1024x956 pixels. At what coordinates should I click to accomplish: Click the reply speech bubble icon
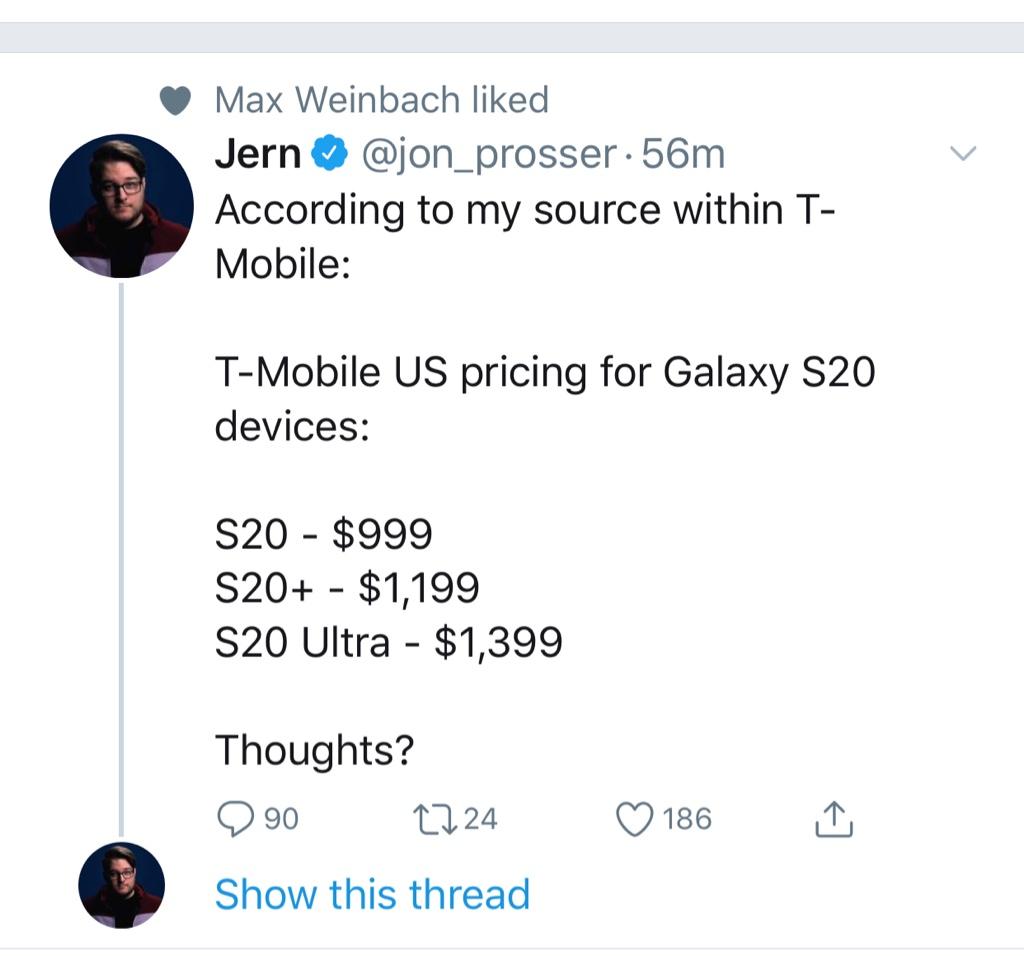tap(234, 819)
